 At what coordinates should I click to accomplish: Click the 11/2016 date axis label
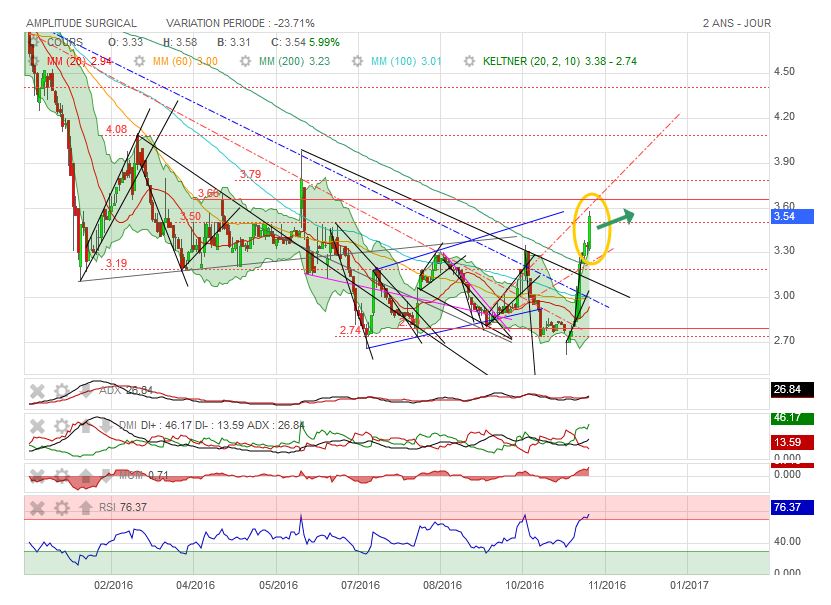pos(607,585)
